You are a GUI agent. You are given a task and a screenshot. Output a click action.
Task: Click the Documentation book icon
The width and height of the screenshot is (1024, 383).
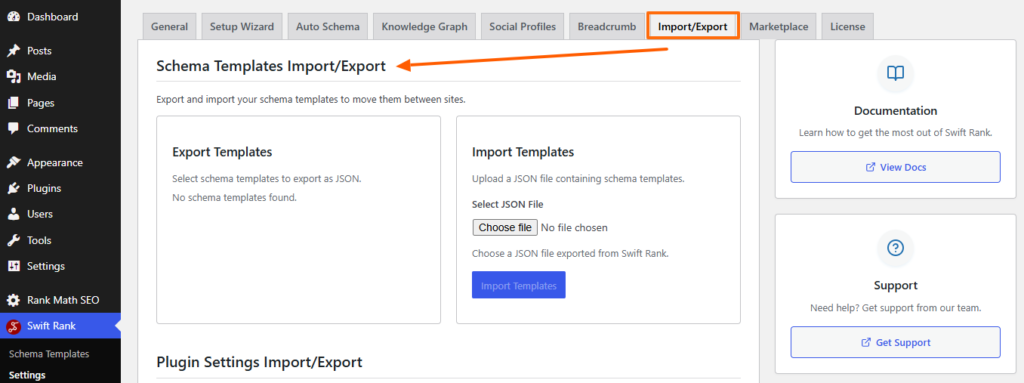895,73
